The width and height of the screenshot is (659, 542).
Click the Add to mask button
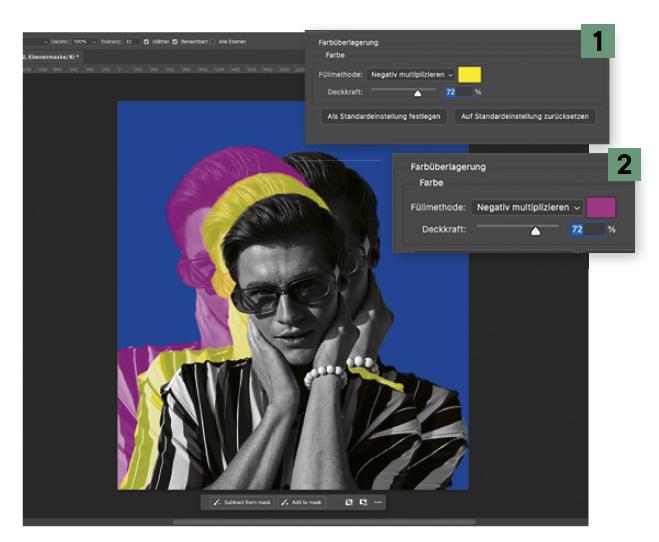coord(302,502)
